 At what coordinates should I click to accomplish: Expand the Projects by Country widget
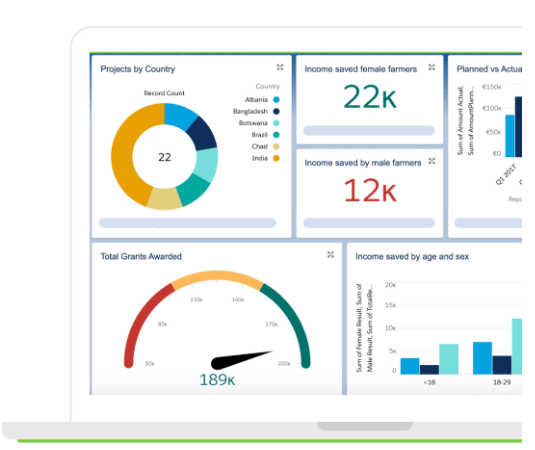280,67
